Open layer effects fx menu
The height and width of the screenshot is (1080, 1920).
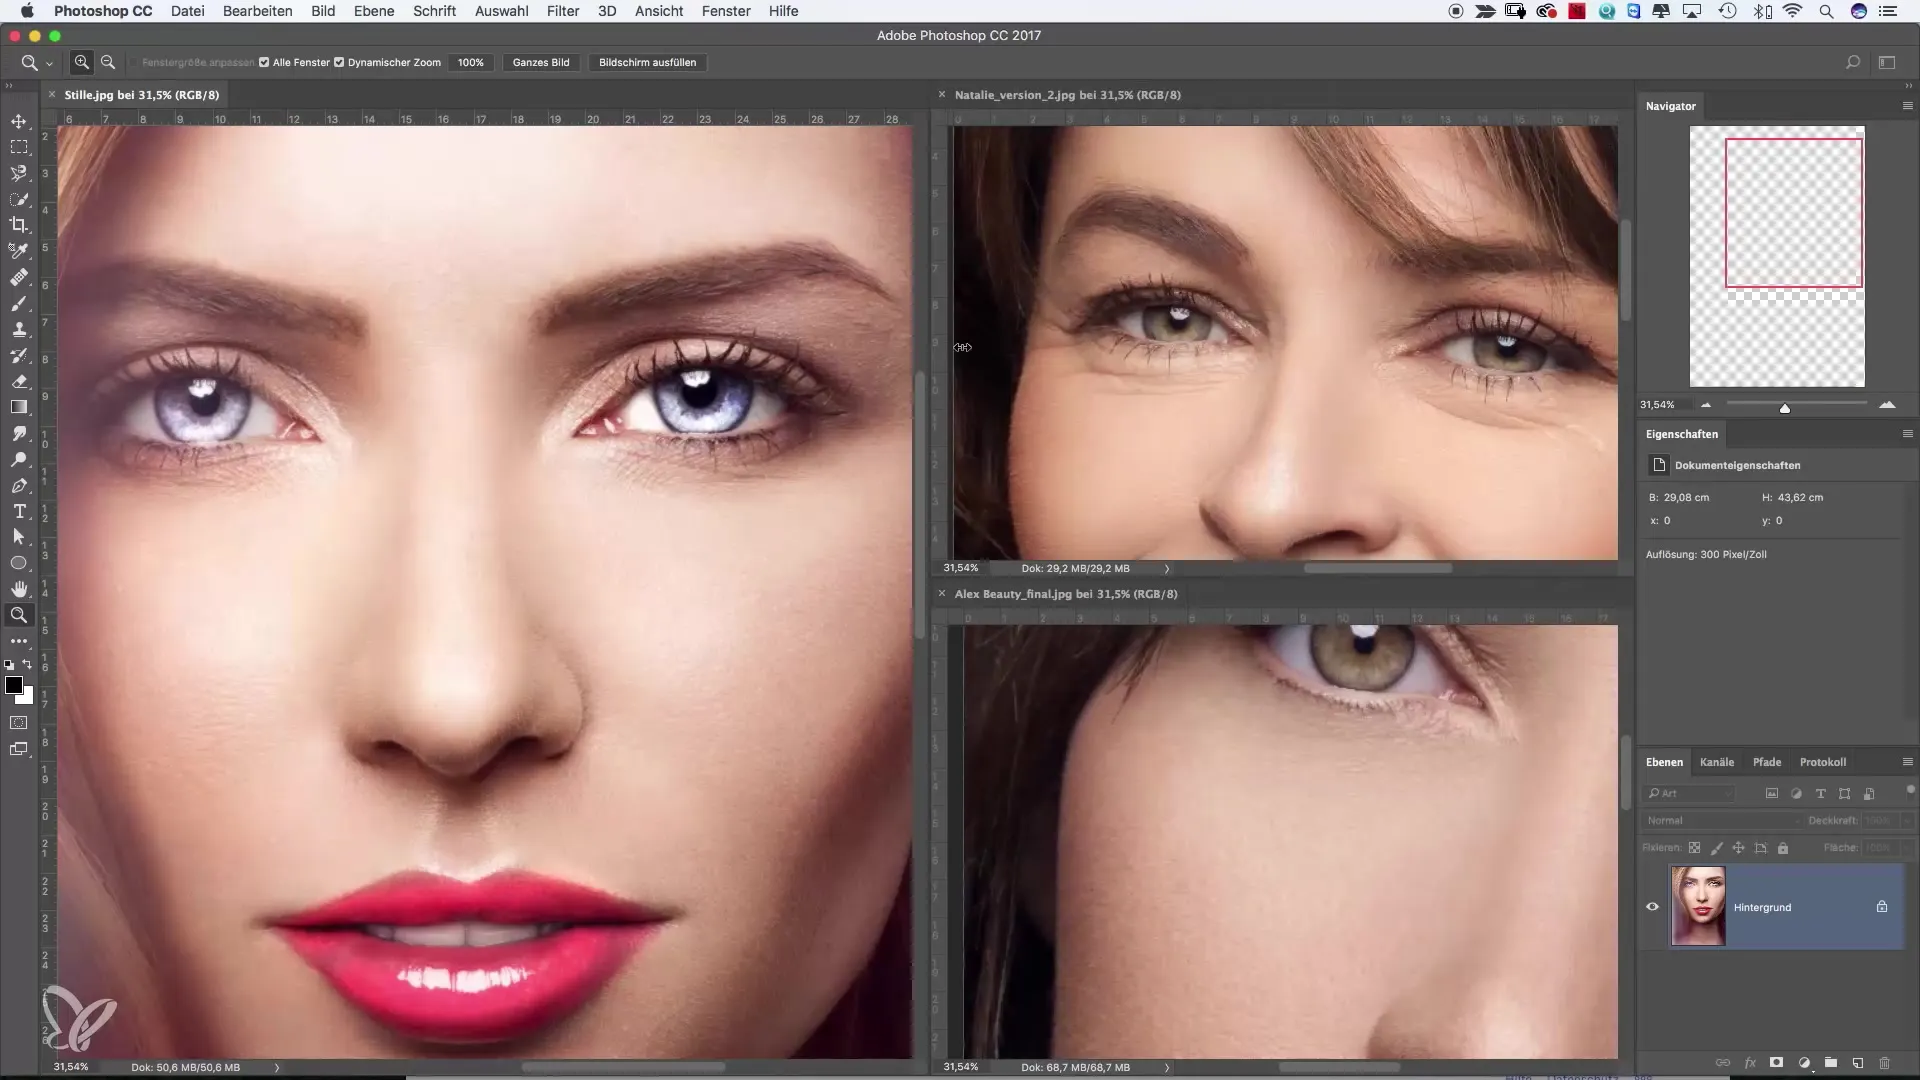tap(1750, 1063)
